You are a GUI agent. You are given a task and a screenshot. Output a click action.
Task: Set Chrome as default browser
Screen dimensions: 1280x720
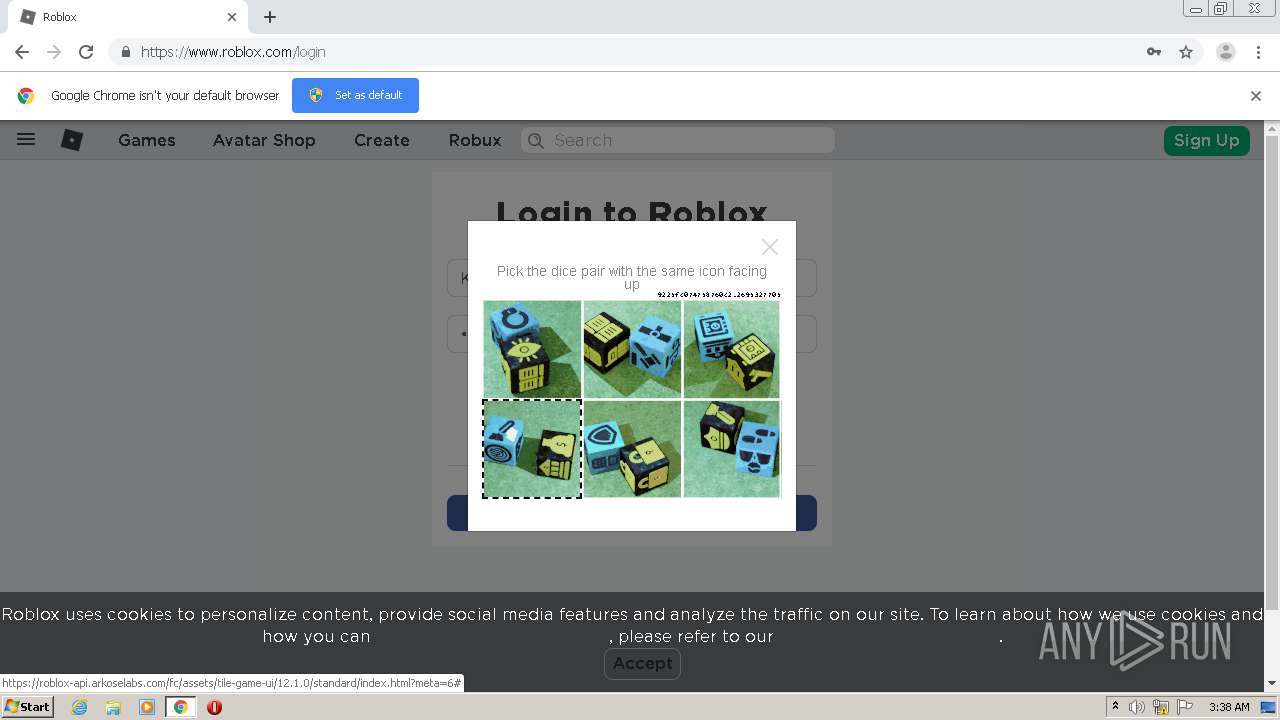point(355,95)
